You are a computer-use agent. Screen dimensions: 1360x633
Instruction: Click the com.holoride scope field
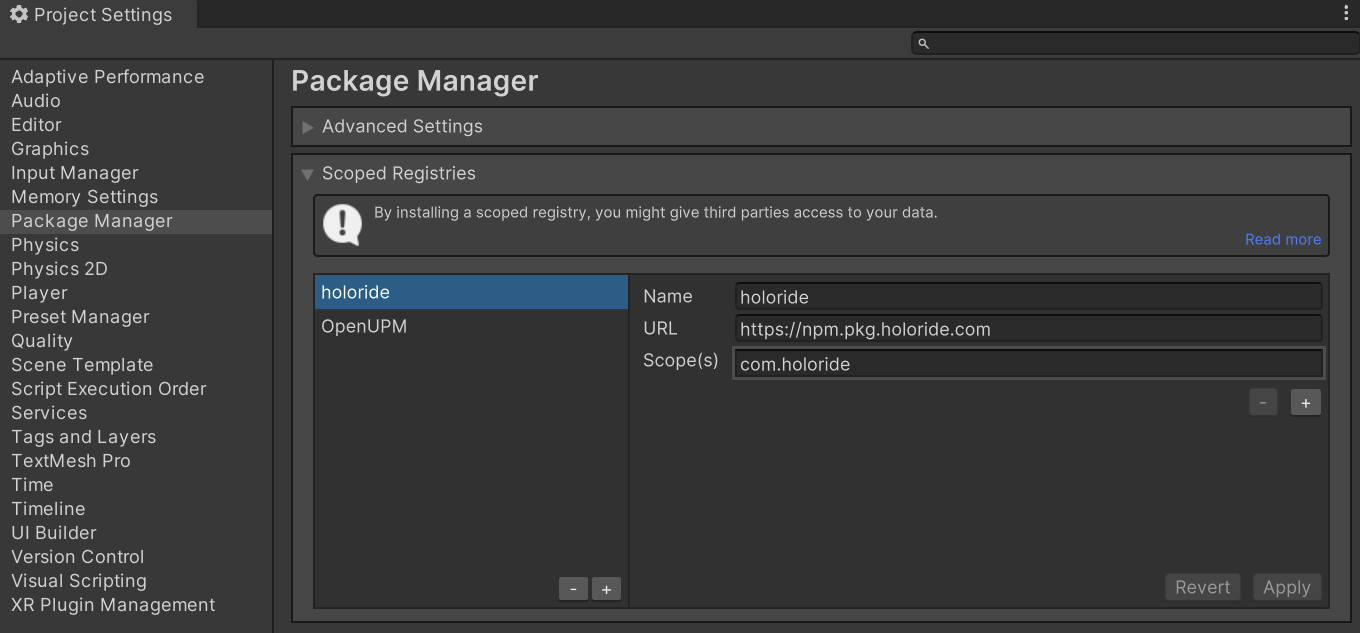pos(1027,364)
